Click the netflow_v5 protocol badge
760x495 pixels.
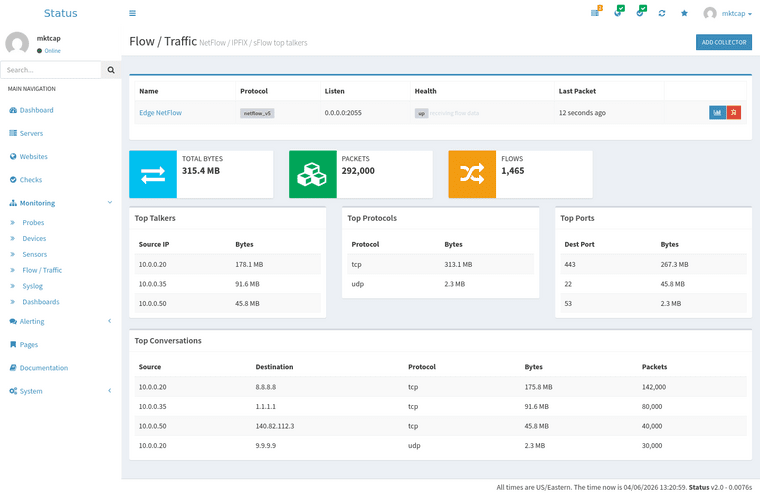[257, 113]
